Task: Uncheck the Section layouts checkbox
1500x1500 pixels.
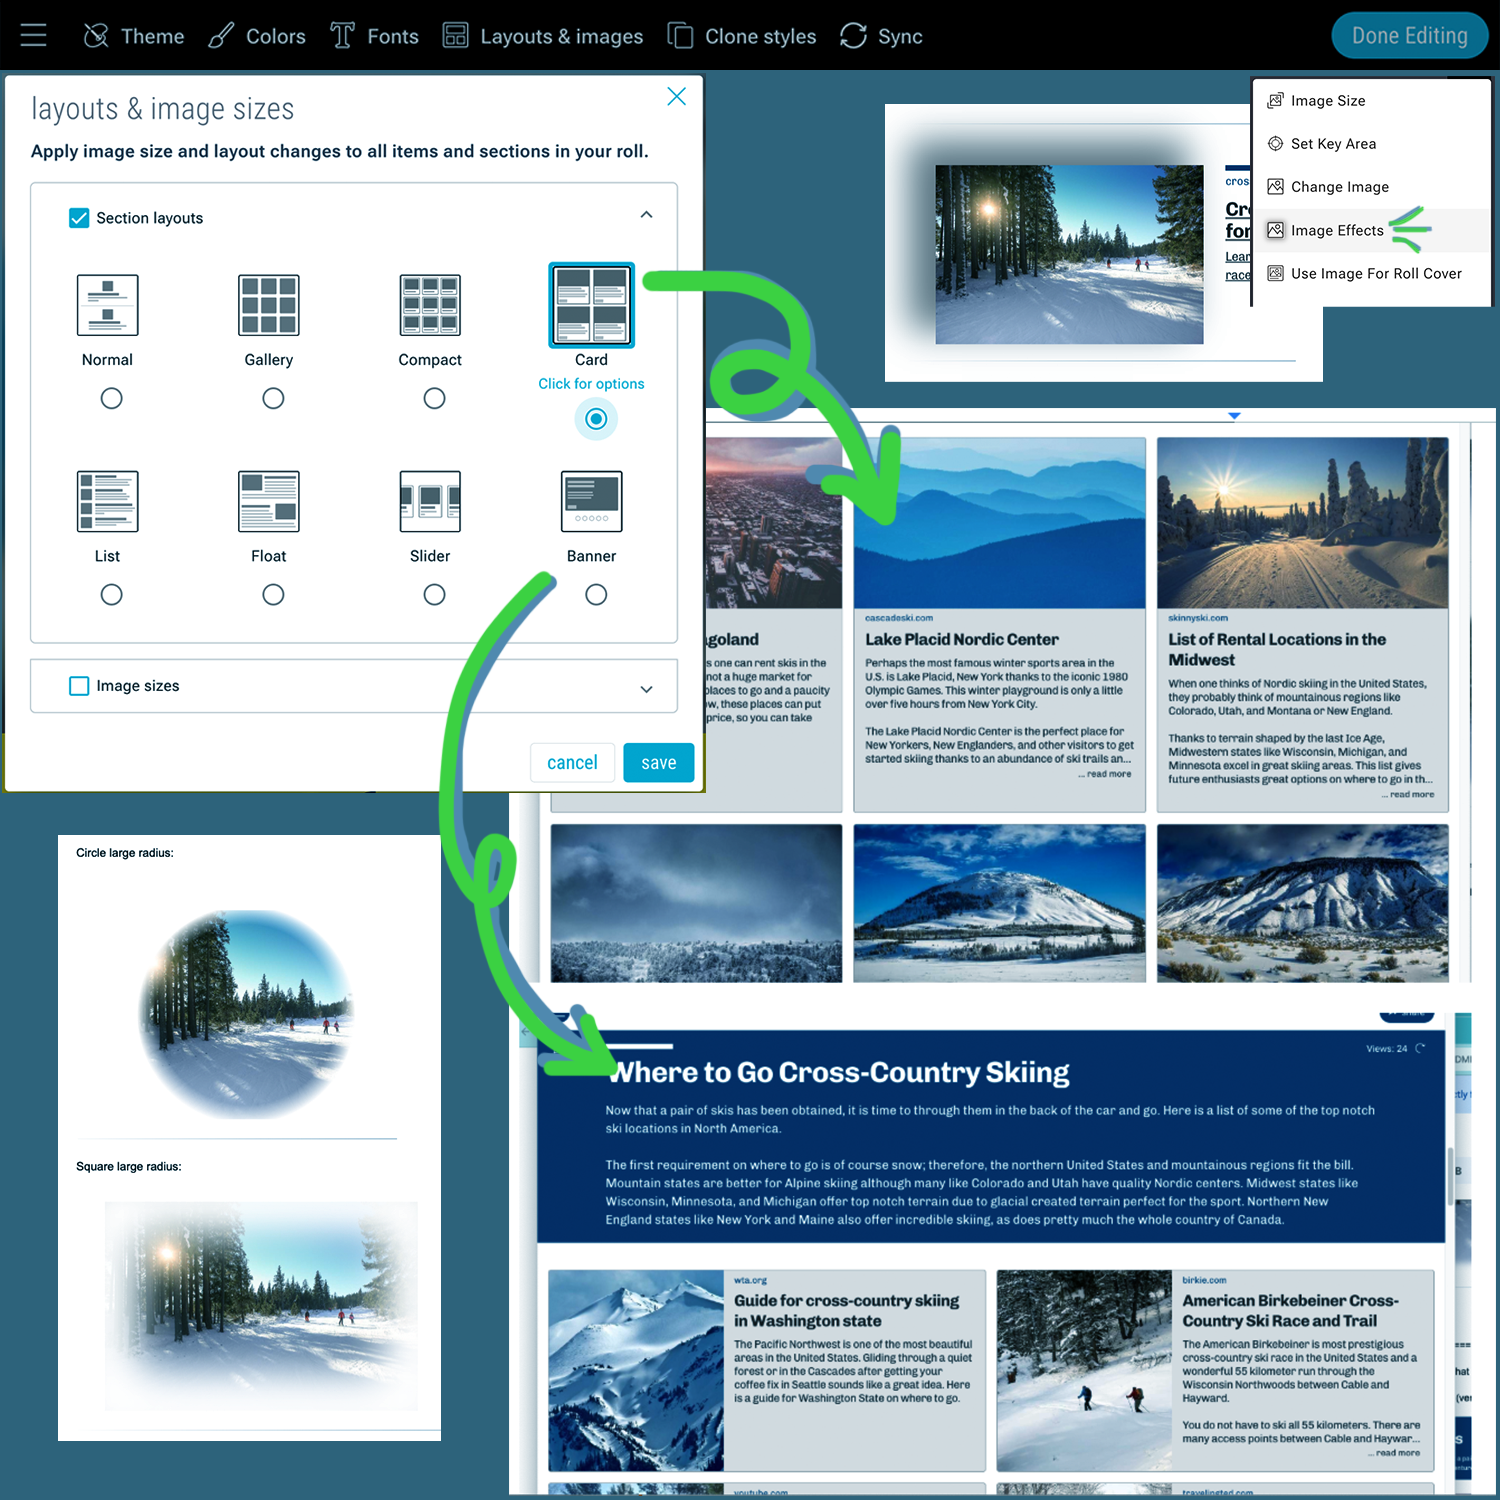Action: (x=79, y=218)
